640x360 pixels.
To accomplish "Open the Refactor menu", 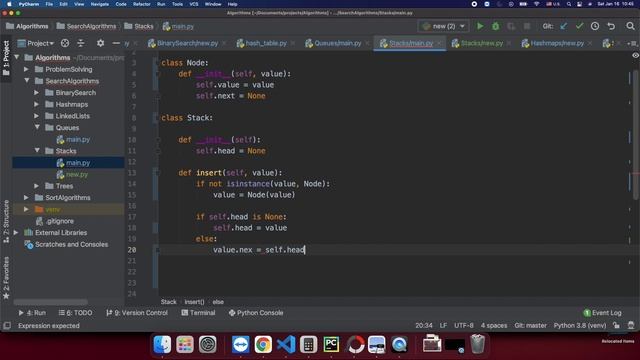I will click(x=141, y=4).
